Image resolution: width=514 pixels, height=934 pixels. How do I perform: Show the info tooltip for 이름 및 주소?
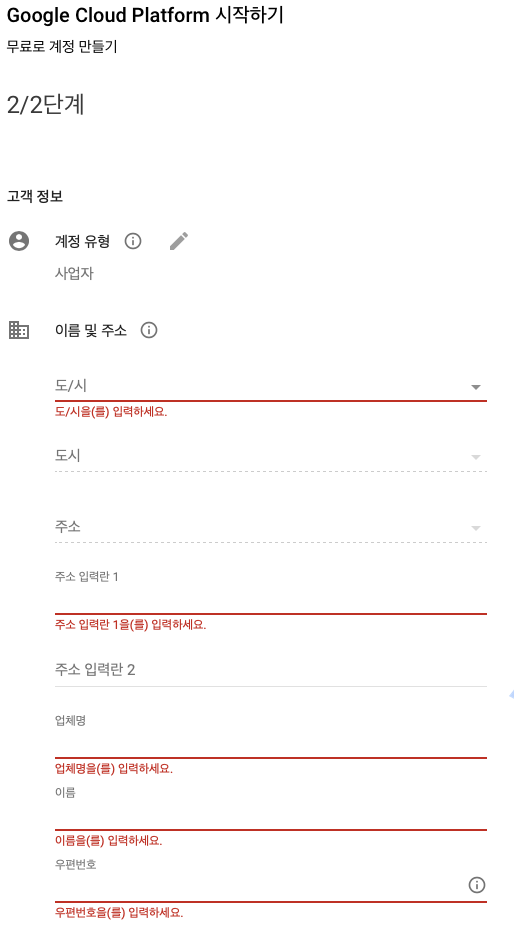pyautogui.click(x=149, y=330)
